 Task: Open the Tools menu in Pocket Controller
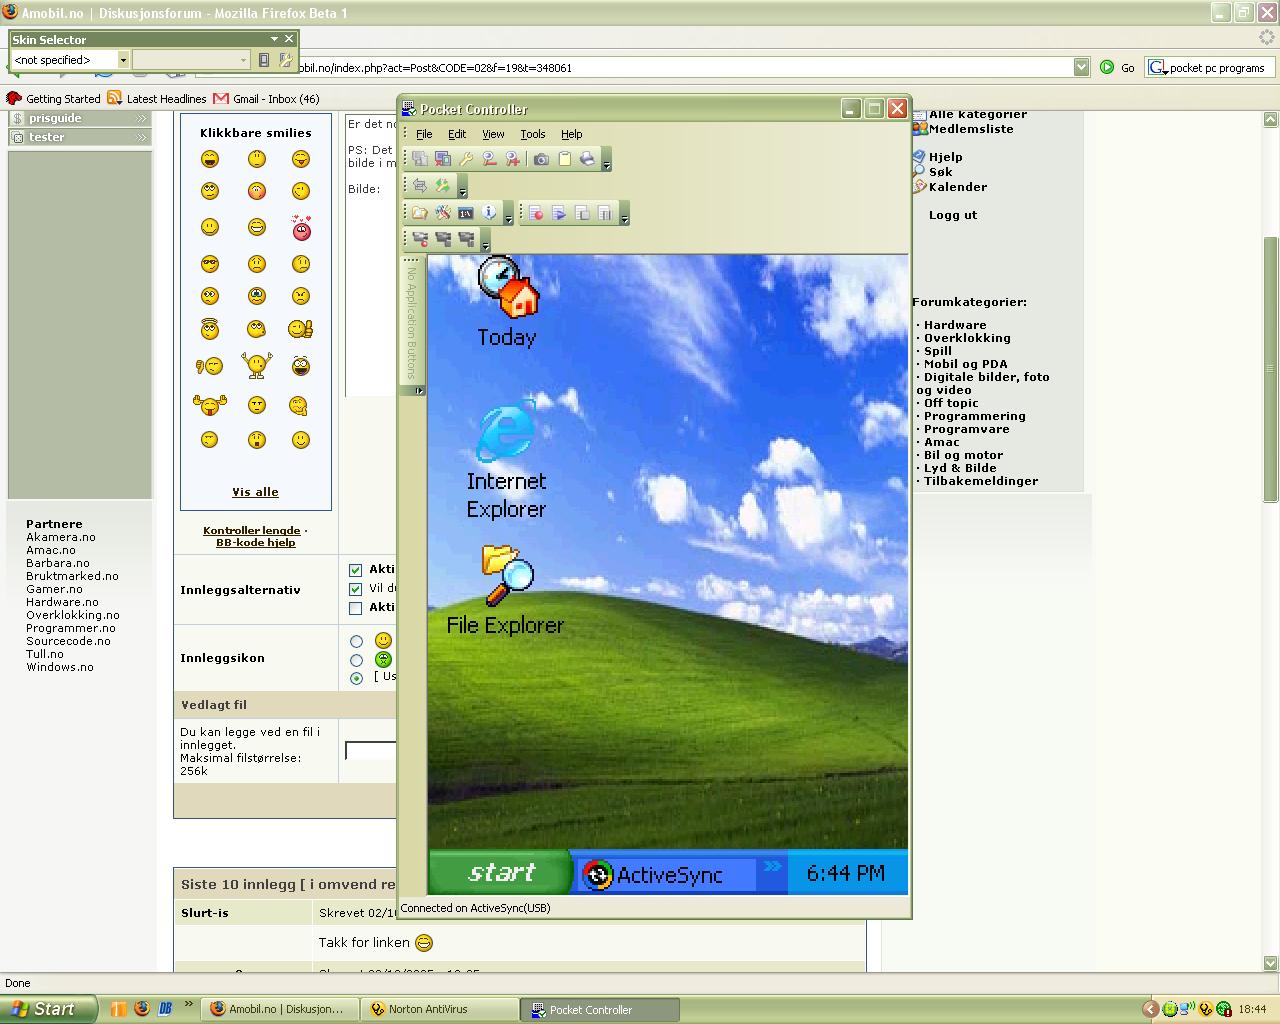tap(533, 134)
